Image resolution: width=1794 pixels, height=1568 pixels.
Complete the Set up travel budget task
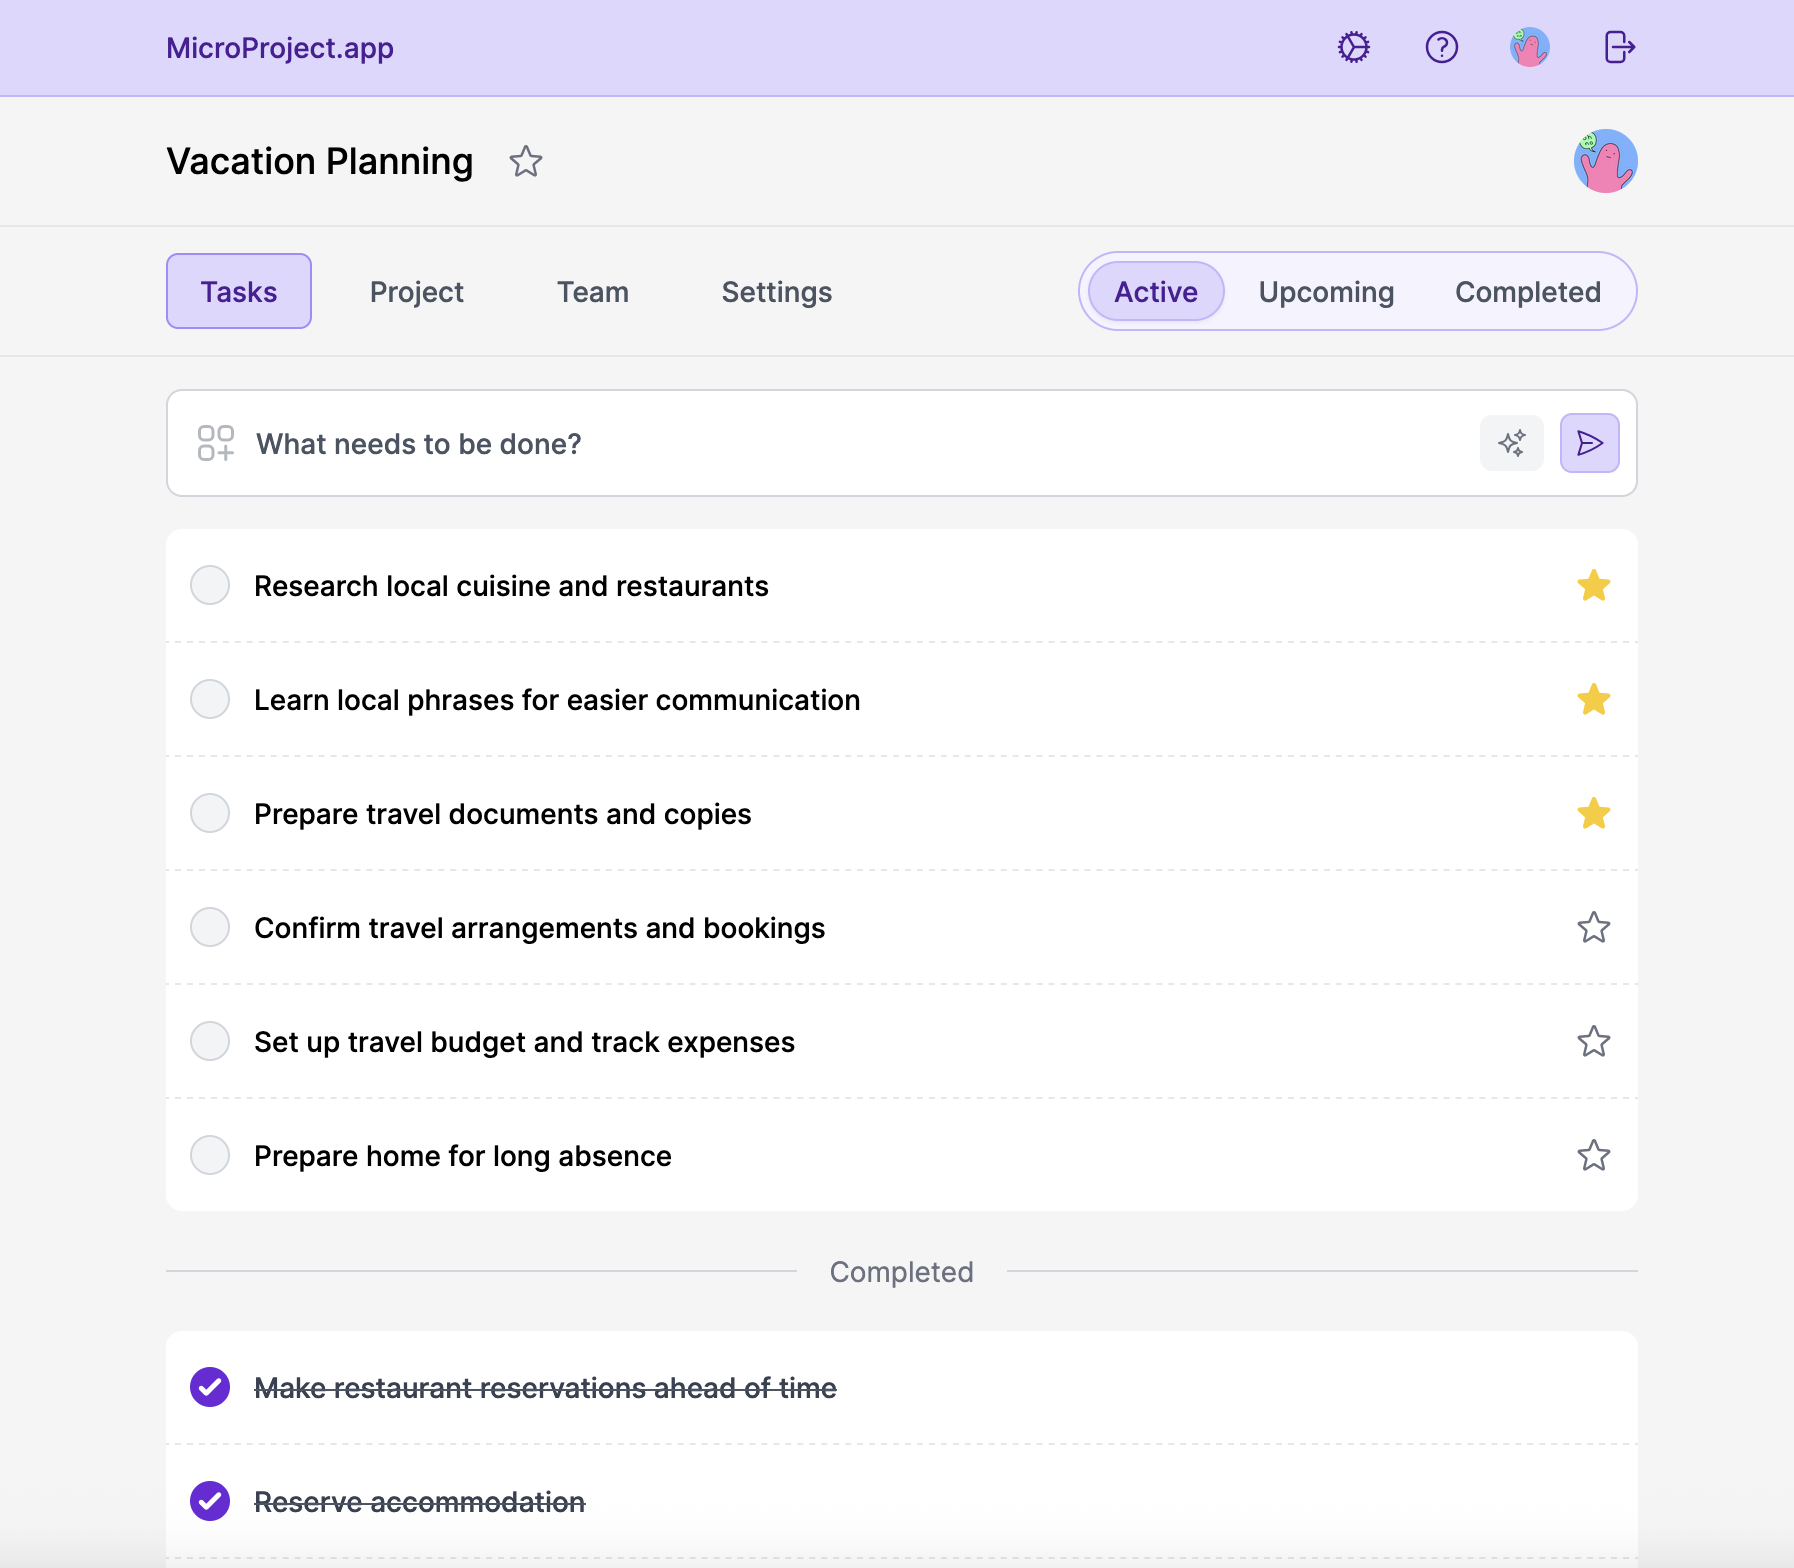210,1042
